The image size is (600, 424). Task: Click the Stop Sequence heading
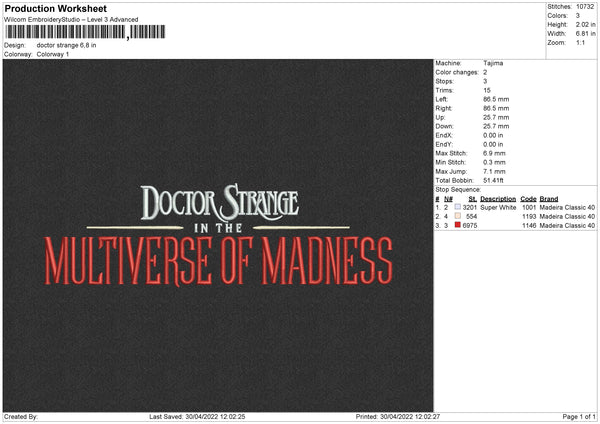(458, 189)
